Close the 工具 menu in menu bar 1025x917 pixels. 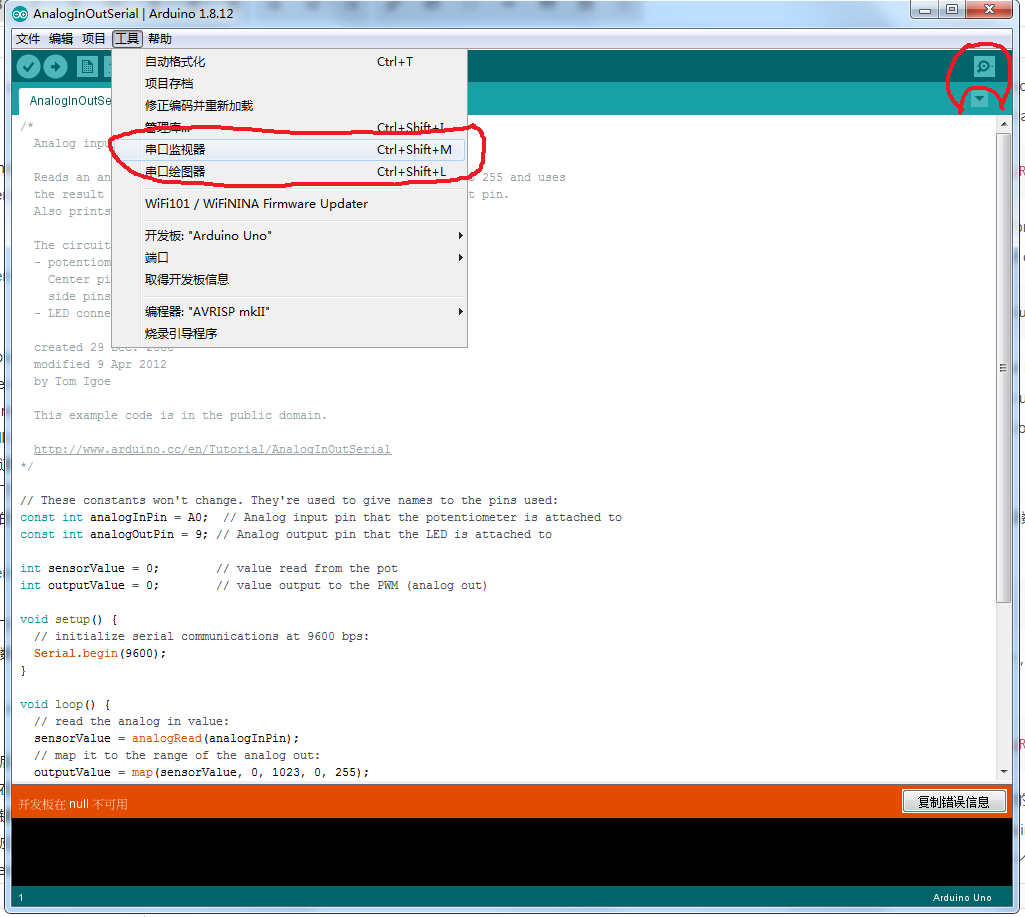pyautogui.click(x=127, y=39)
